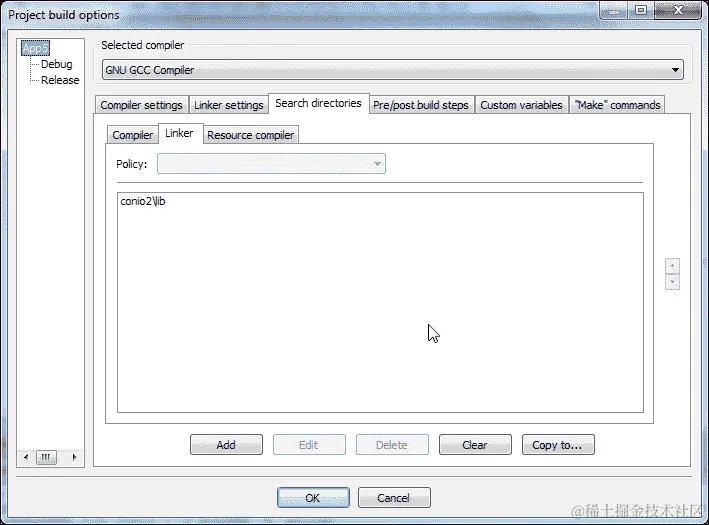Image resolution: width=709 pixels, height=525 pixels.
Task: Click tree panel scroll right arrow
Action: tap(75, 457)
